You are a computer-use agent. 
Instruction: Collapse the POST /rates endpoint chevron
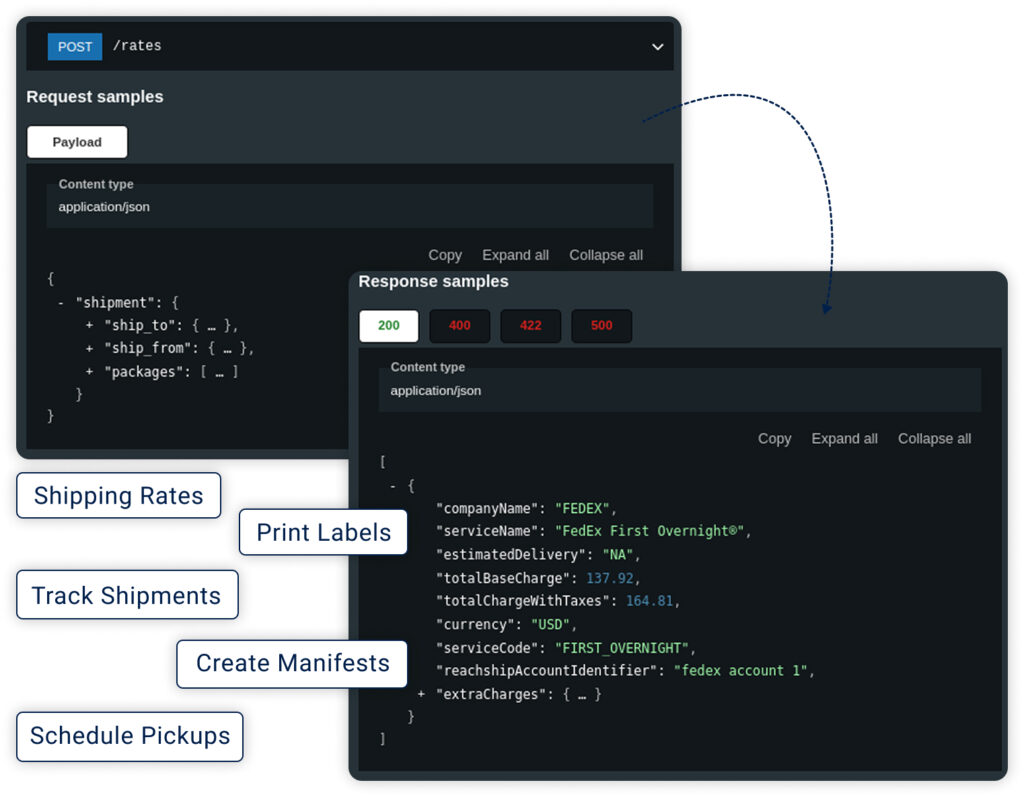pyautogui.click(x=657, y=47)
